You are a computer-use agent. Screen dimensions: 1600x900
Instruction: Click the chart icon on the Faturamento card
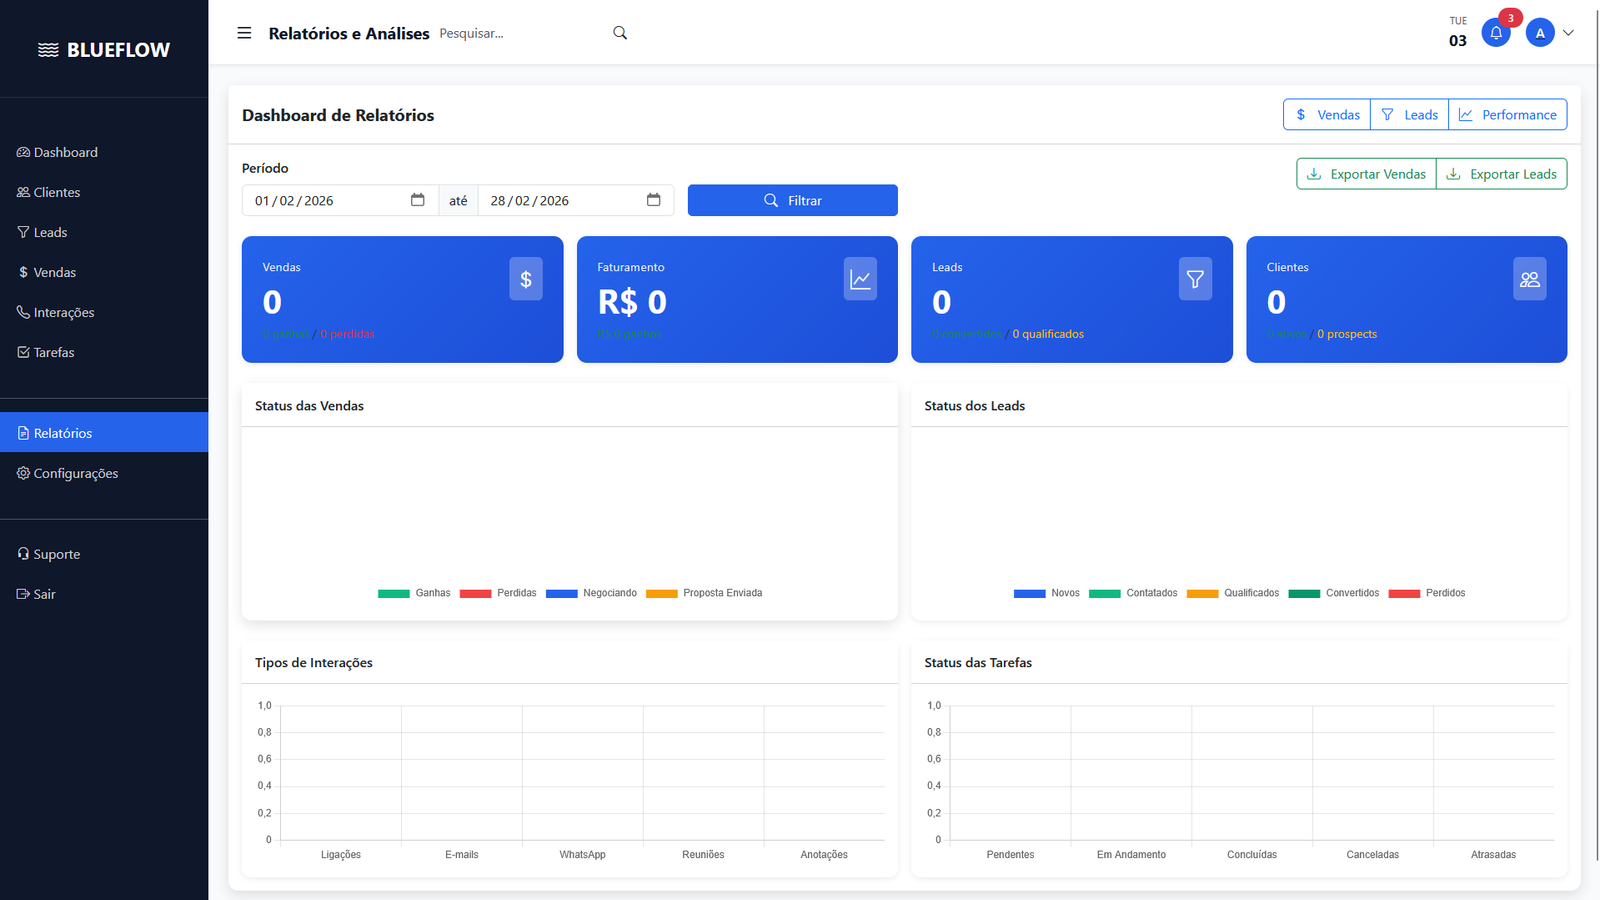(860, 278)
